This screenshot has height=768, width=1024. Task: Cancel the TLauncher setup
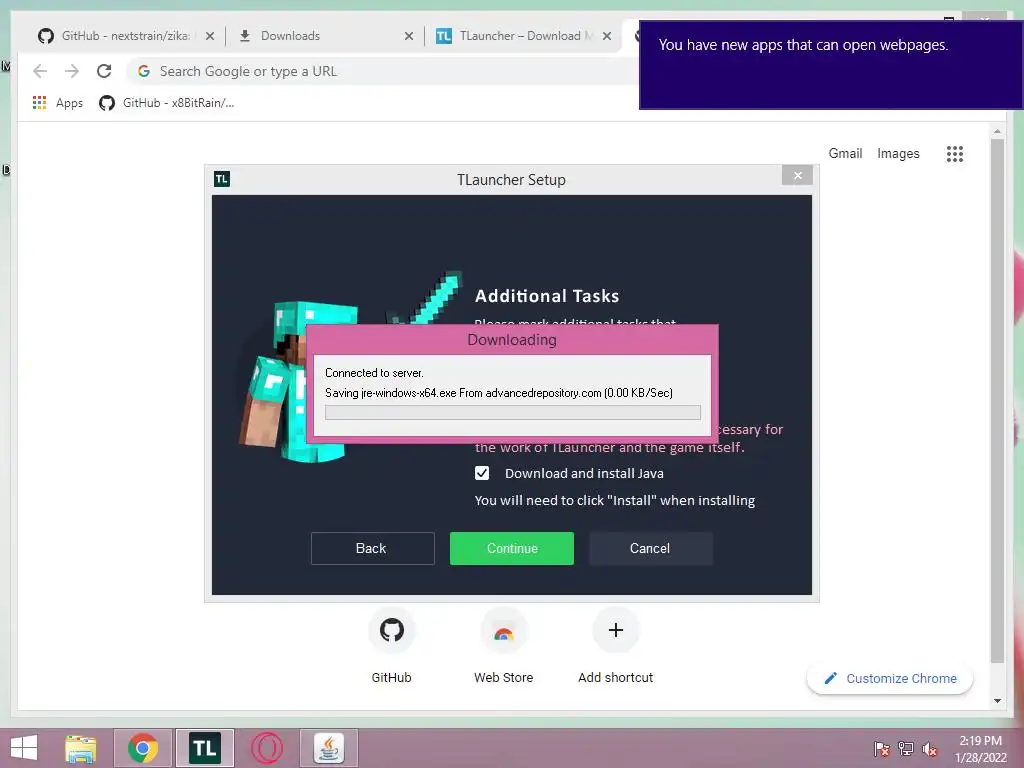tap(650, 549)
